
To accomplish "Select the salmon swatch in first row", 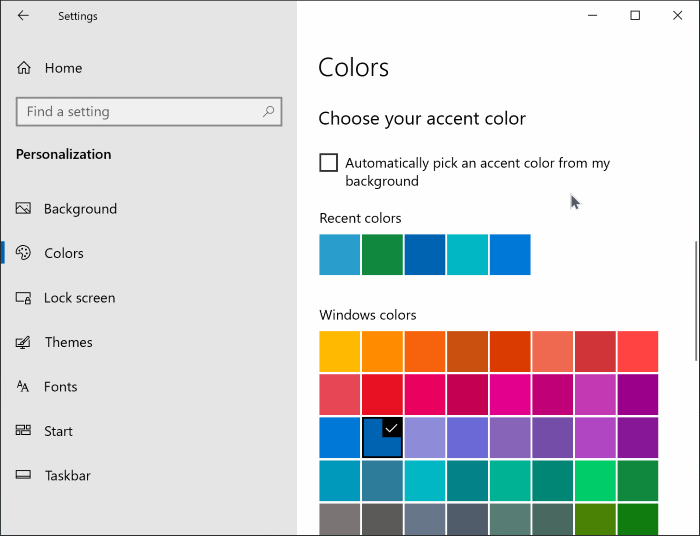I will 553,351.
